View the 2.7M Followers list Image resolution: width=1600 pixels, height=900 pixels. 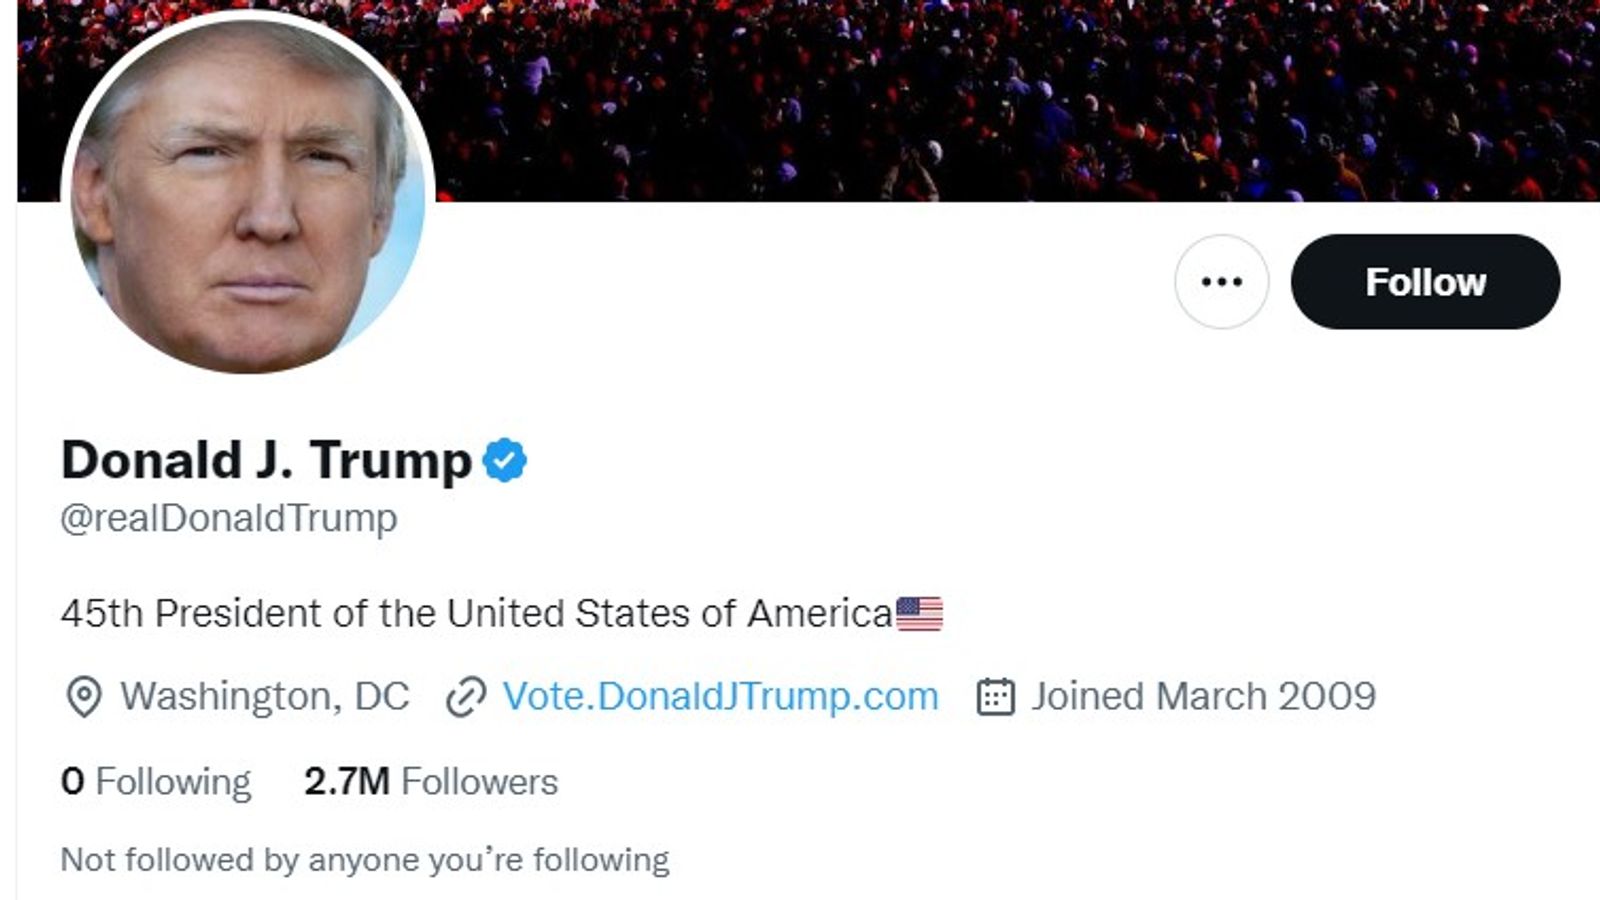[430, 779]
